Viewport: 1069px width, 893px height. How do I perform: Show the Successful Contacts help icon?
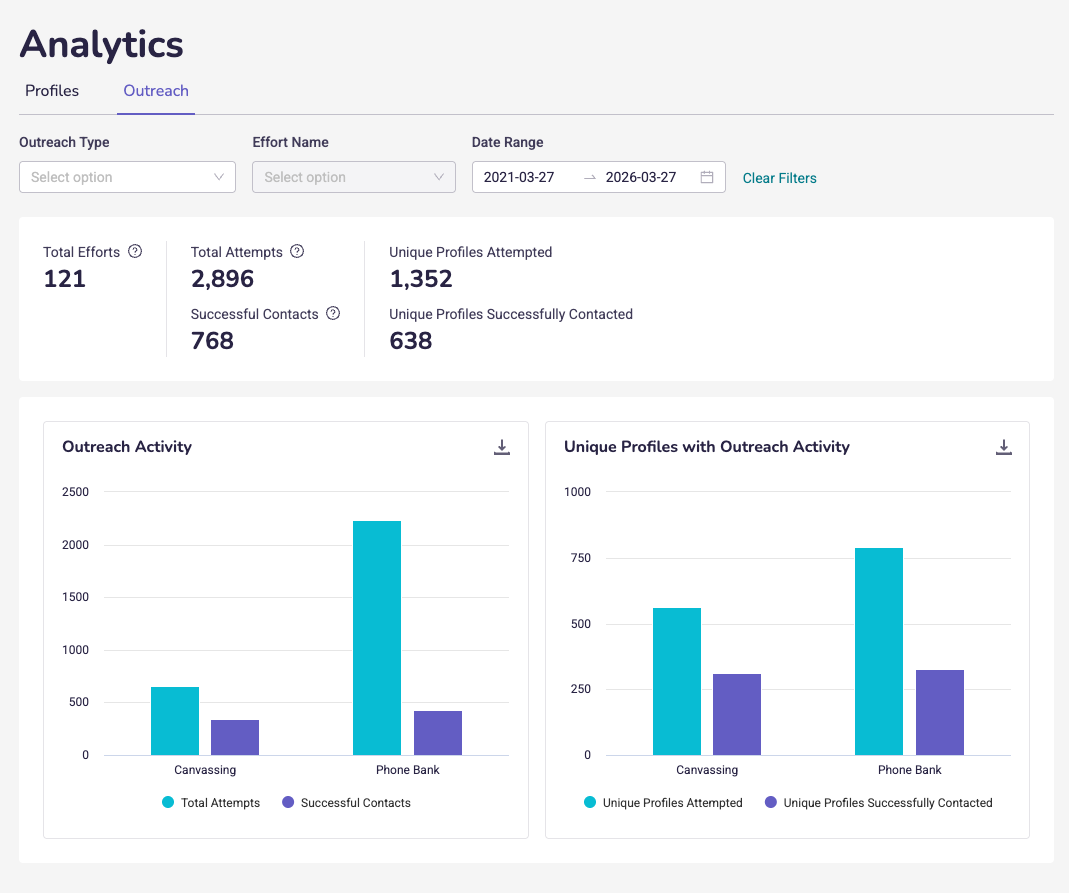(x=333, y=314)
